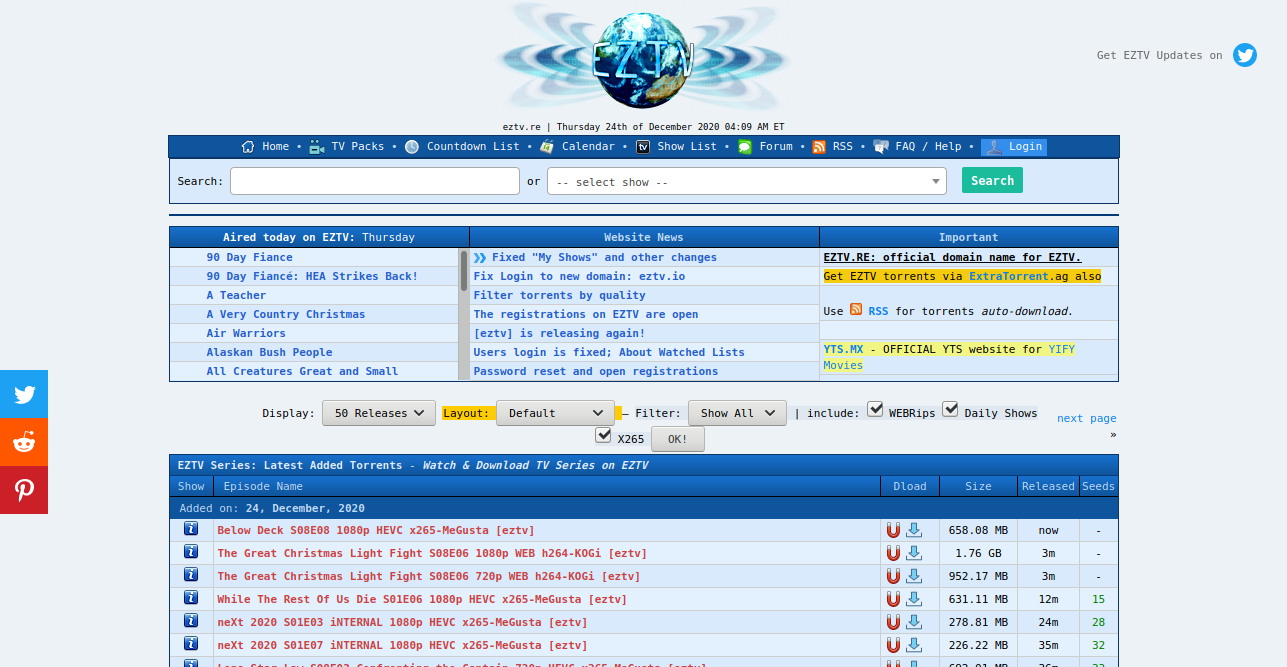Sort by Seeds column header

point(1098,486)
